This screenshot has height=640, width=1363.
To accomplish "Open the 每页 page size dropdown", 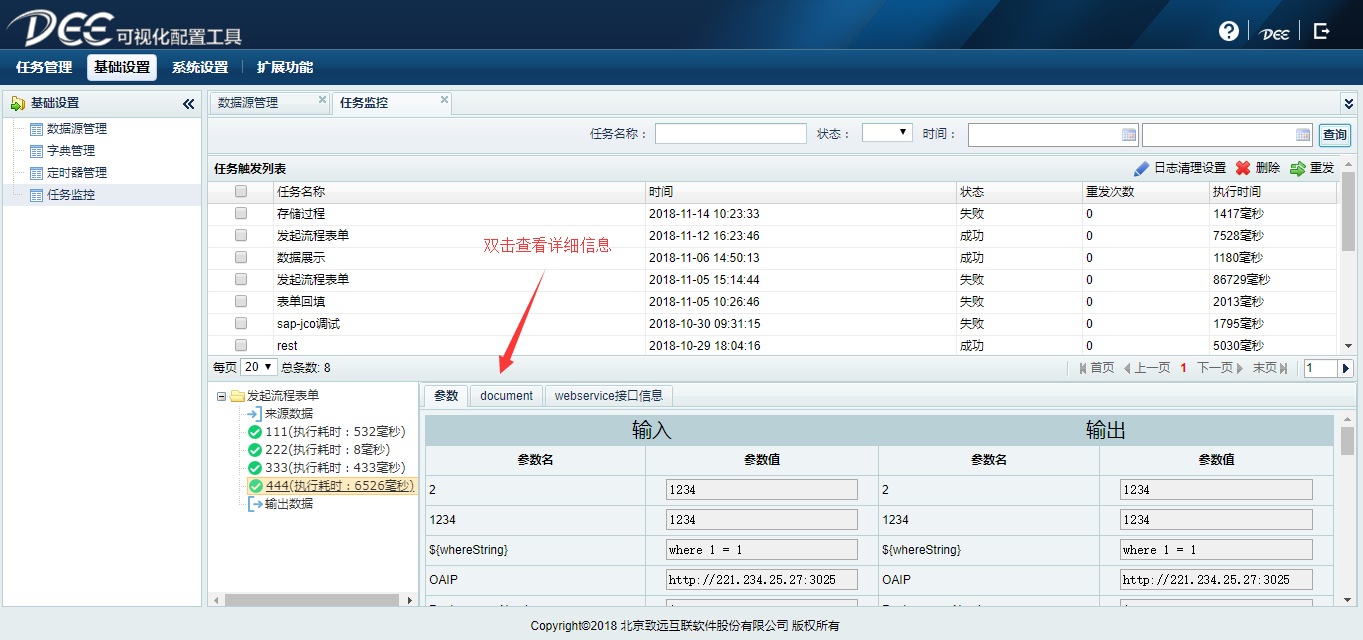I will [x=259, y=367].
